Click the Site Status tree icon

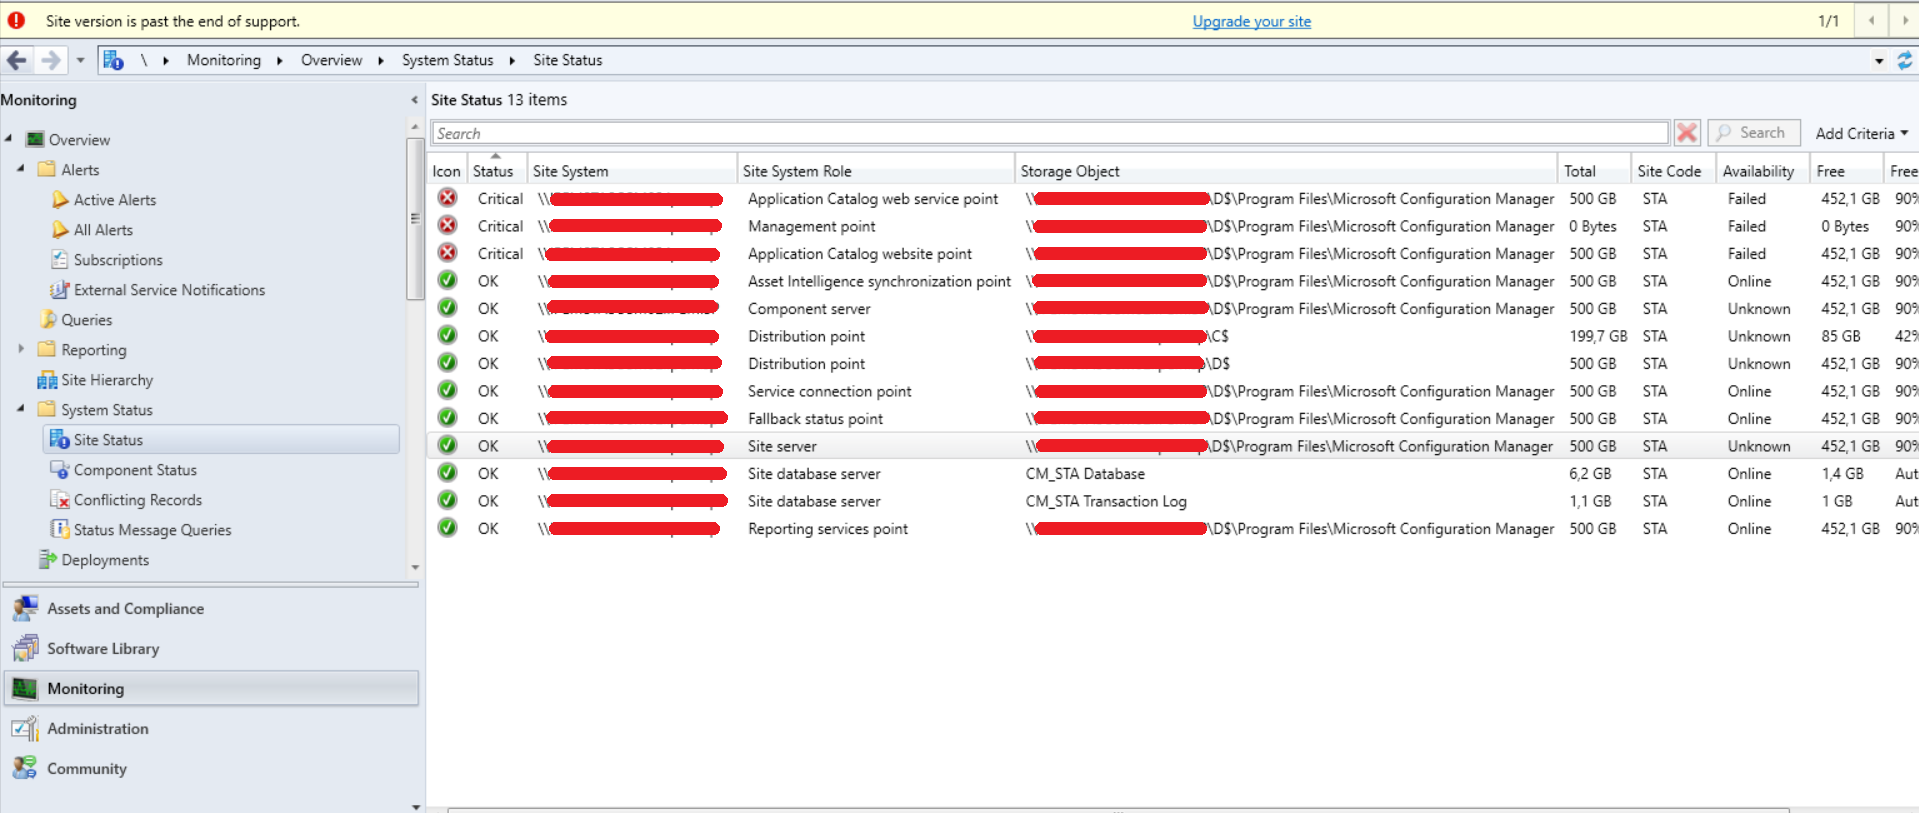tap(59, 439)
